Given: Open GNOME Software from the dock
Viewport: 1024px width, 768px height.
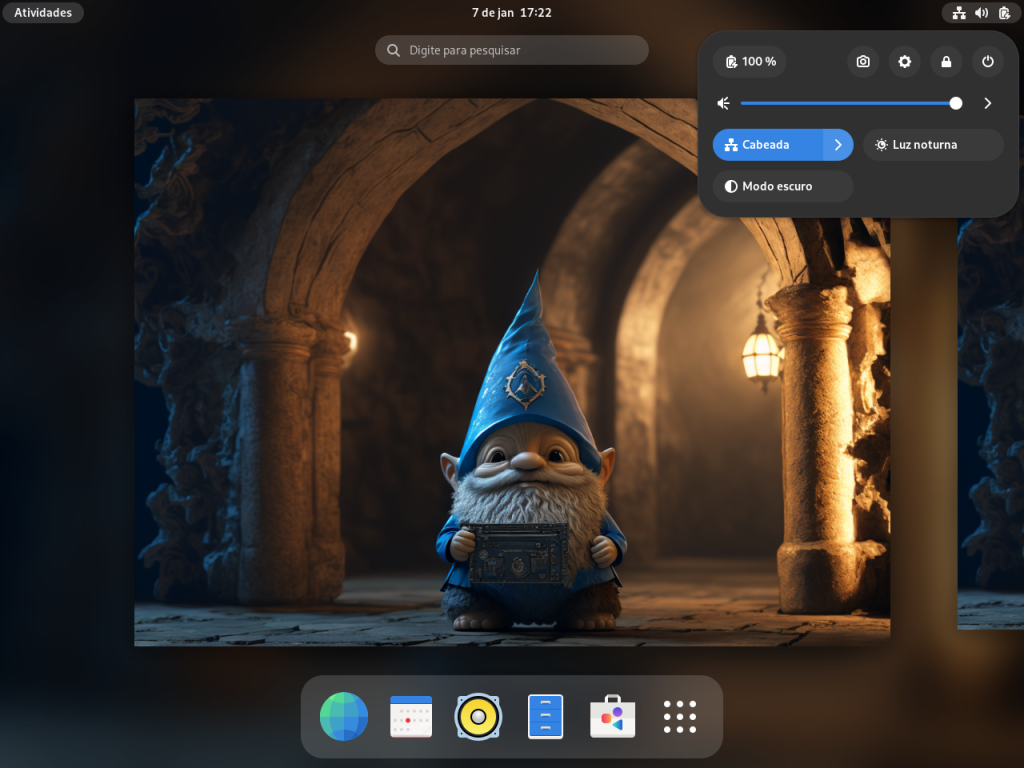Looking at the screenshot, I should tap(612, 716).
